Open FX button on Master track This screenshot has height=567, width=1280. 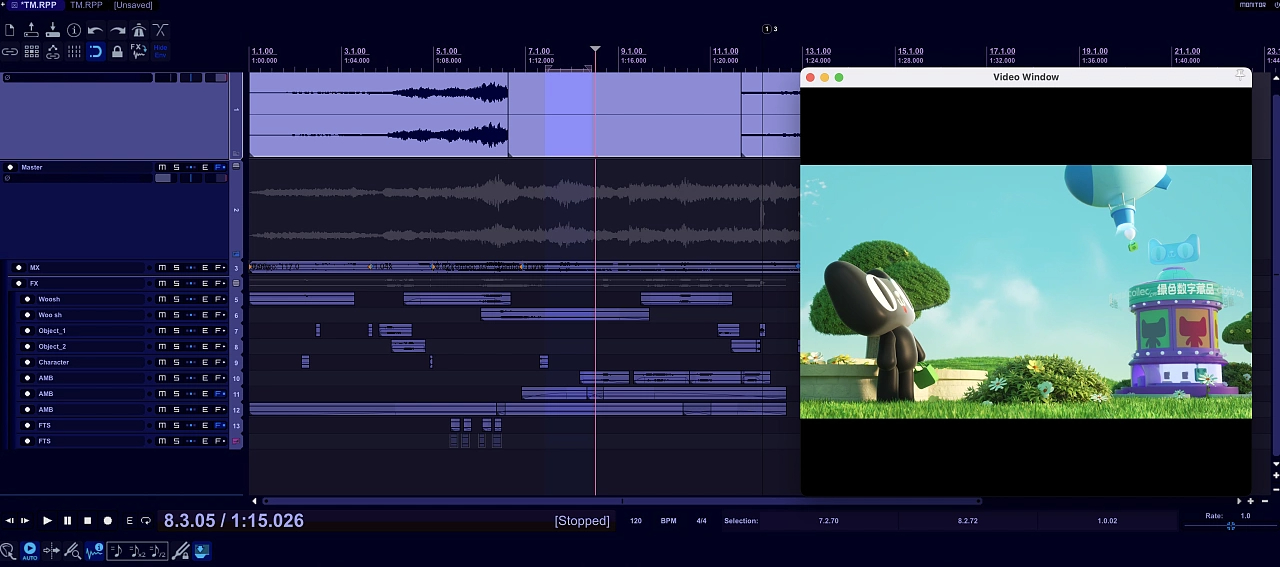click(x=220, y=167)
